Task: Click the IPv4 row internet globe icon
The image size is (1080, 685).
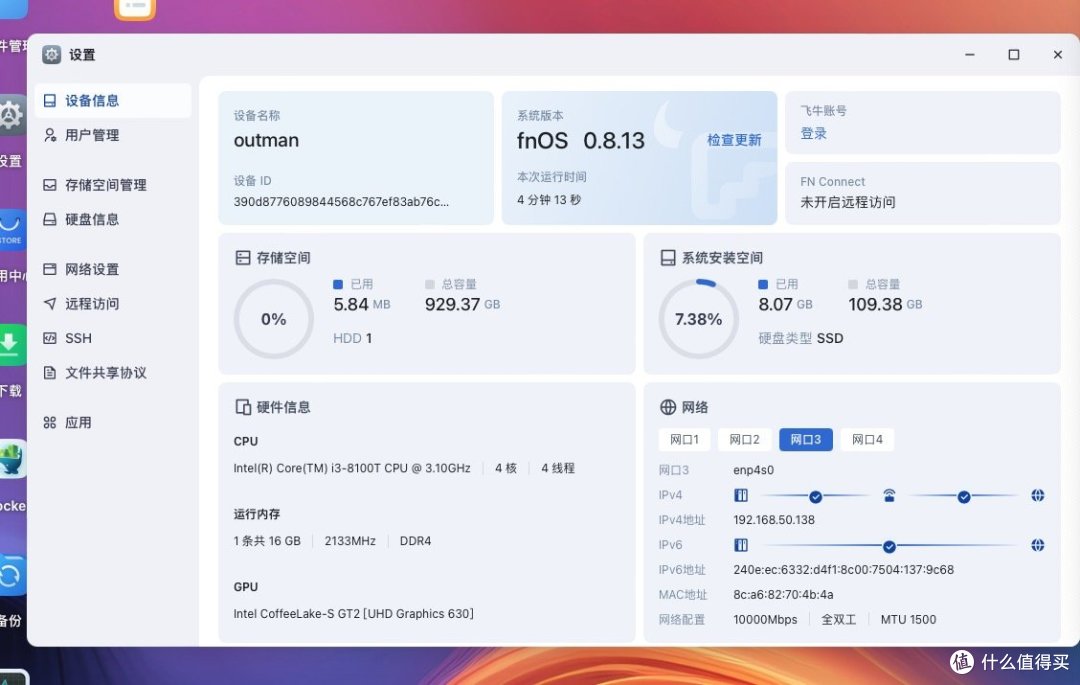Action: [x=1037, y=495]
